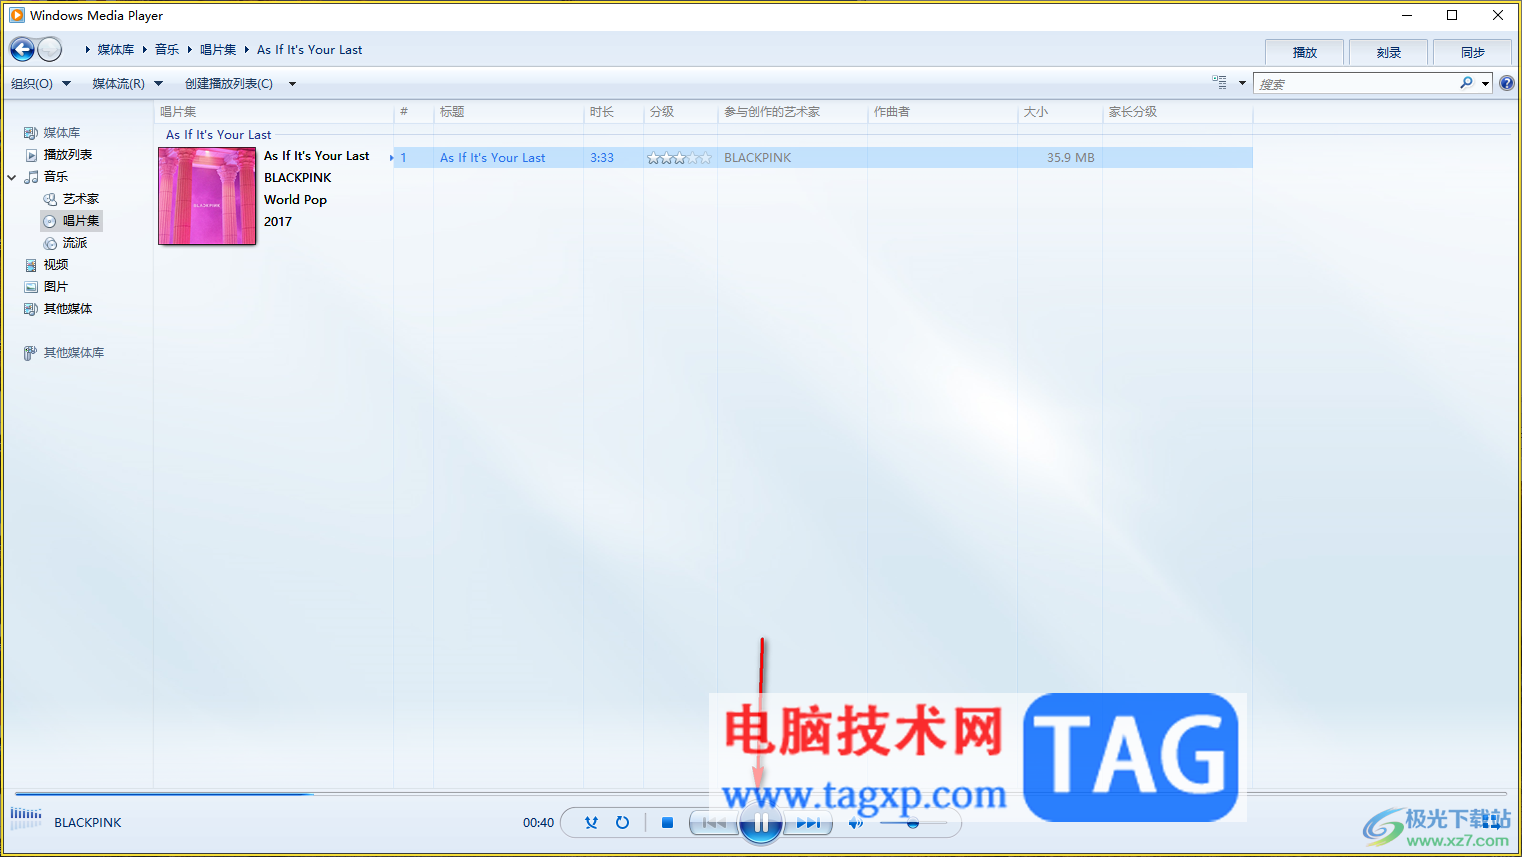Viewport: 1522px width, 857px height.
Task: Open the view options list icon
Action: point(1219,83)
